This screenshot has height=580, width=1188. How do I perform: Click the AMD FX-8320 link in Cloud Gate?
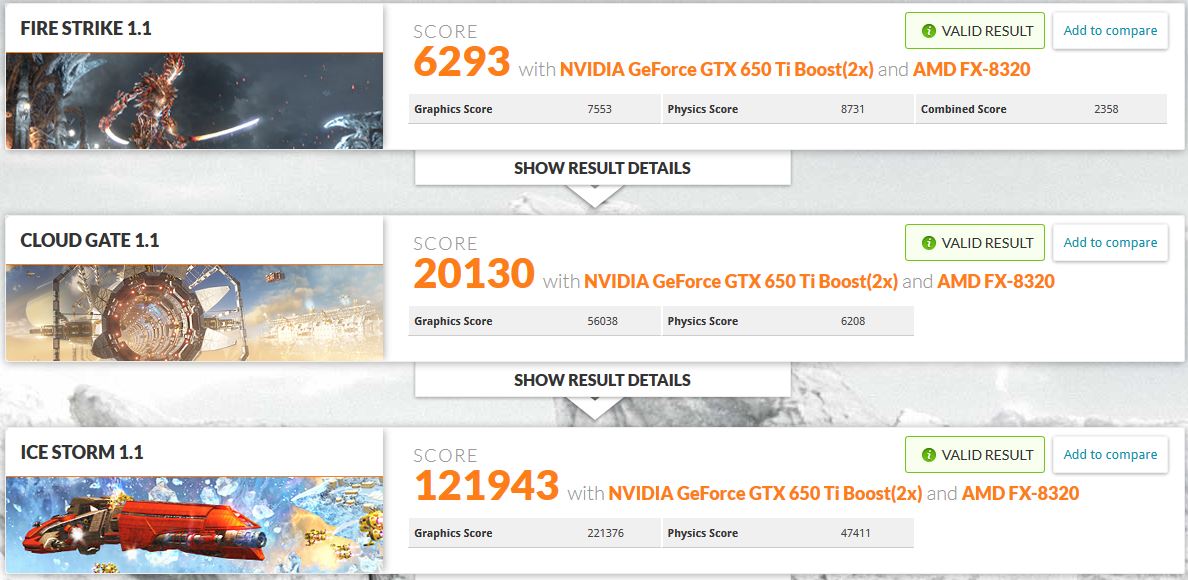996,282
